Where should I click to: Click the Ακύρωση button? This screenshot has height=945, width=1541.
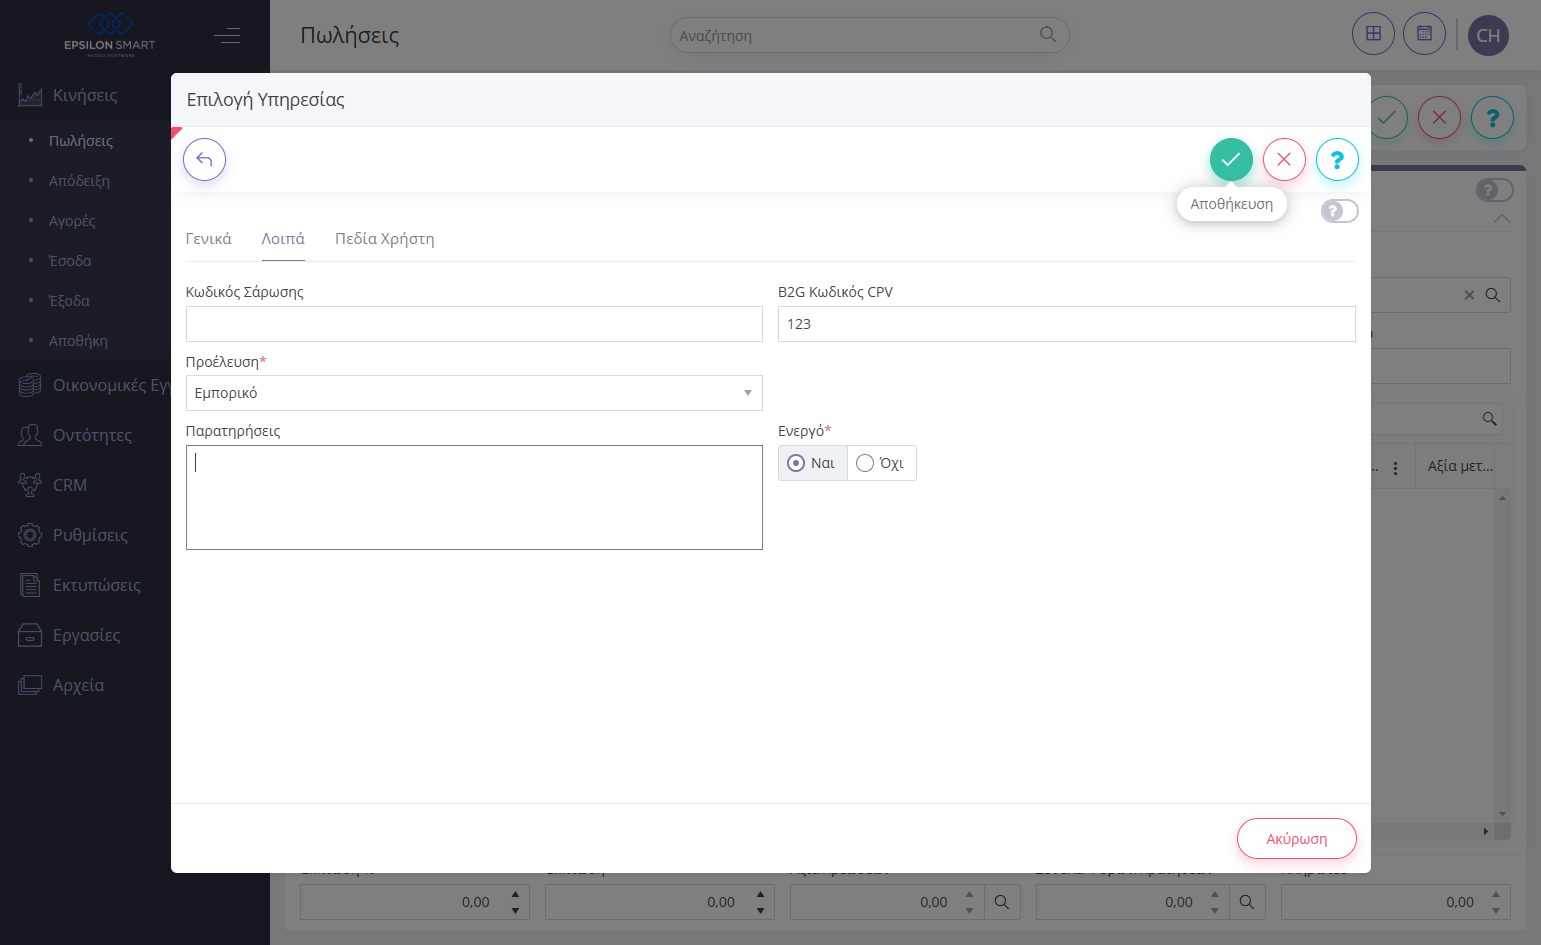click(1296, 839)
